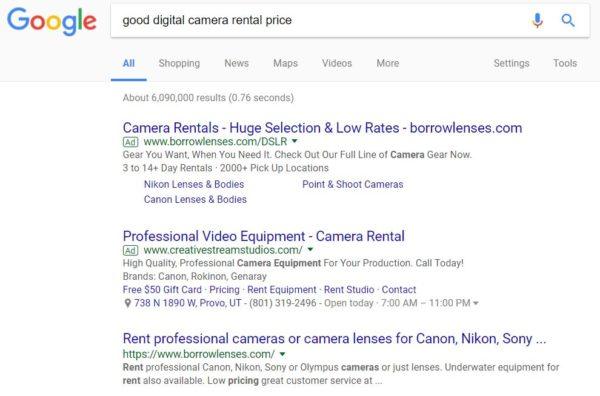Open Rent professional cameras or camera lenses result
The image size is (600, 396).
334,339
